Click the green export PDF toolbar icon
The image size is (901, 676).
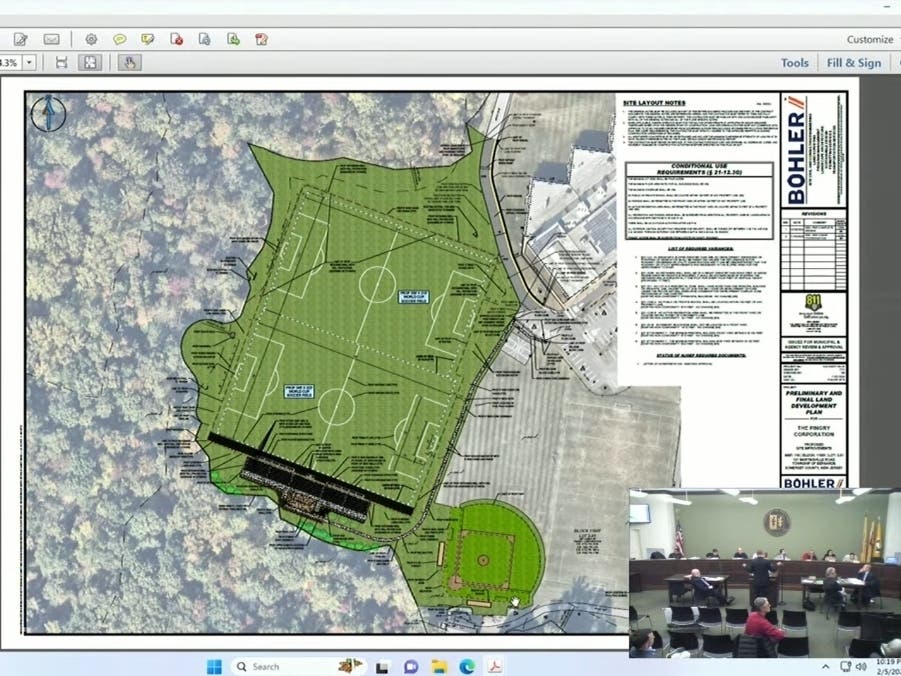point(232,38)
